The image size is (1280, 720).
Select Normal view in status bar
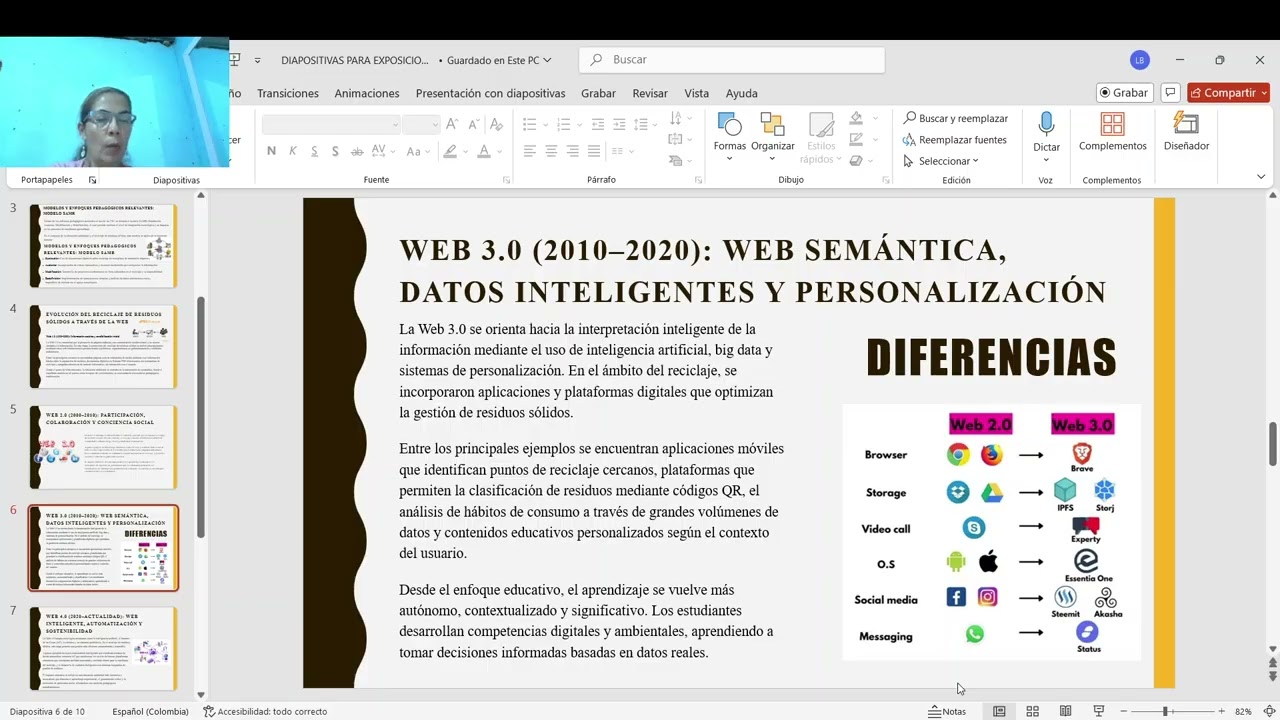click(x=999, y=711)
